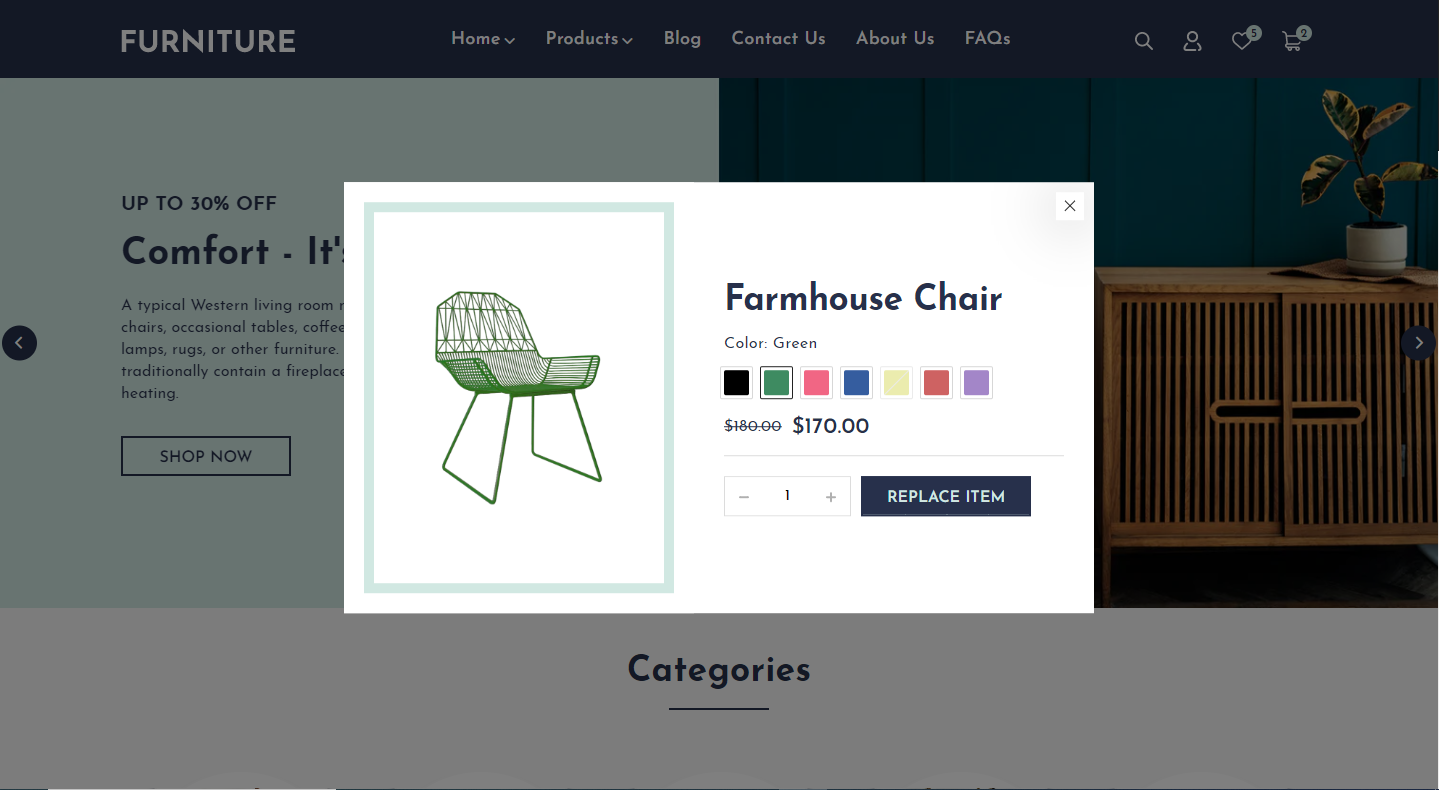Open the search icon in header
Viewport: 1439px width, 790px height.
pyautogui.click(x=1144, y=41)
